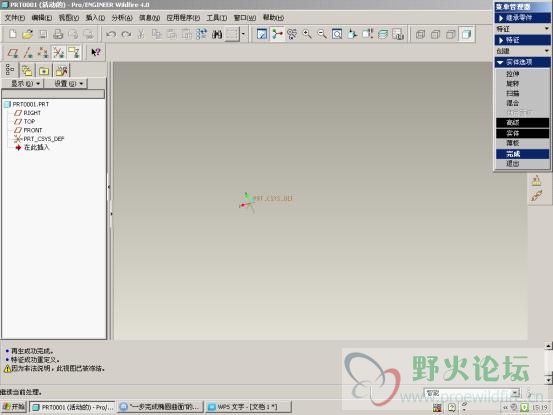This screenshot has width=553, height=415.
Task: Click the Zoom Out magnifier icon
Action: (322, 34)
